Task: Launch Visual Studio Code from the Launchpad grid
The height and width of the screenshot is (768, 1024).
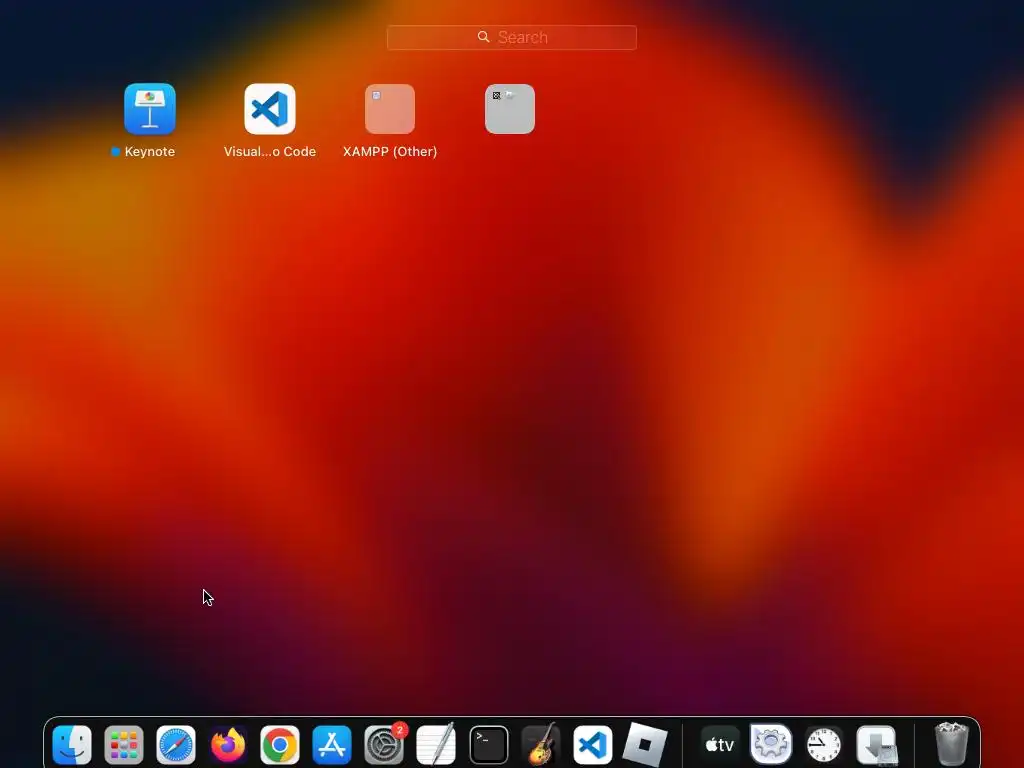Action: (x=270, y=108)
